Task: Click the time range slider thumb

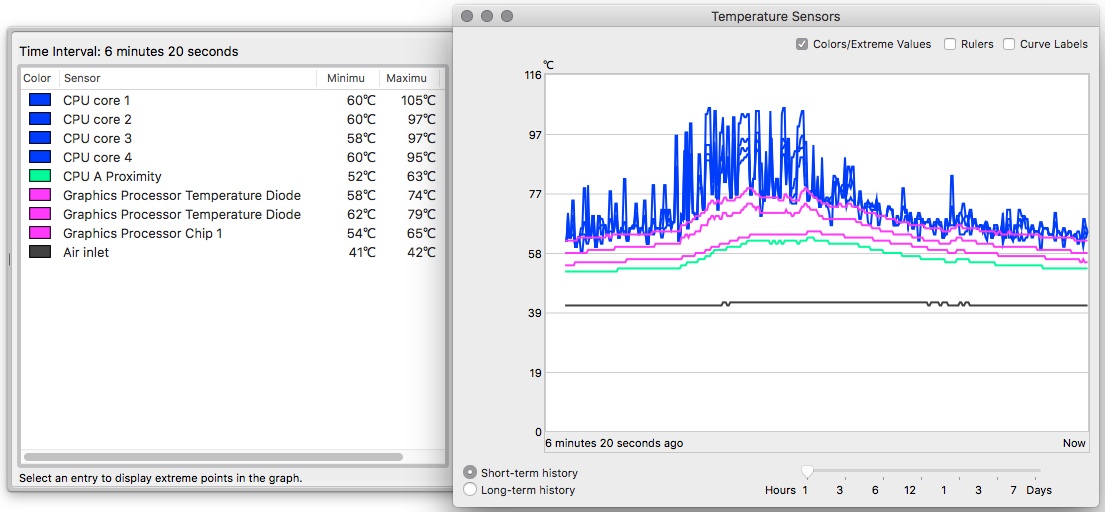Action: point(807,470)
